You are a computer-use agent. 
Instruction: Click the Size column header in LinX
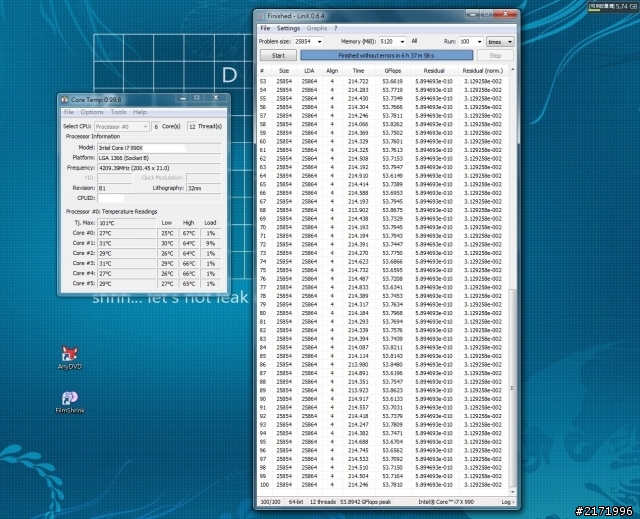click(284, 71)
